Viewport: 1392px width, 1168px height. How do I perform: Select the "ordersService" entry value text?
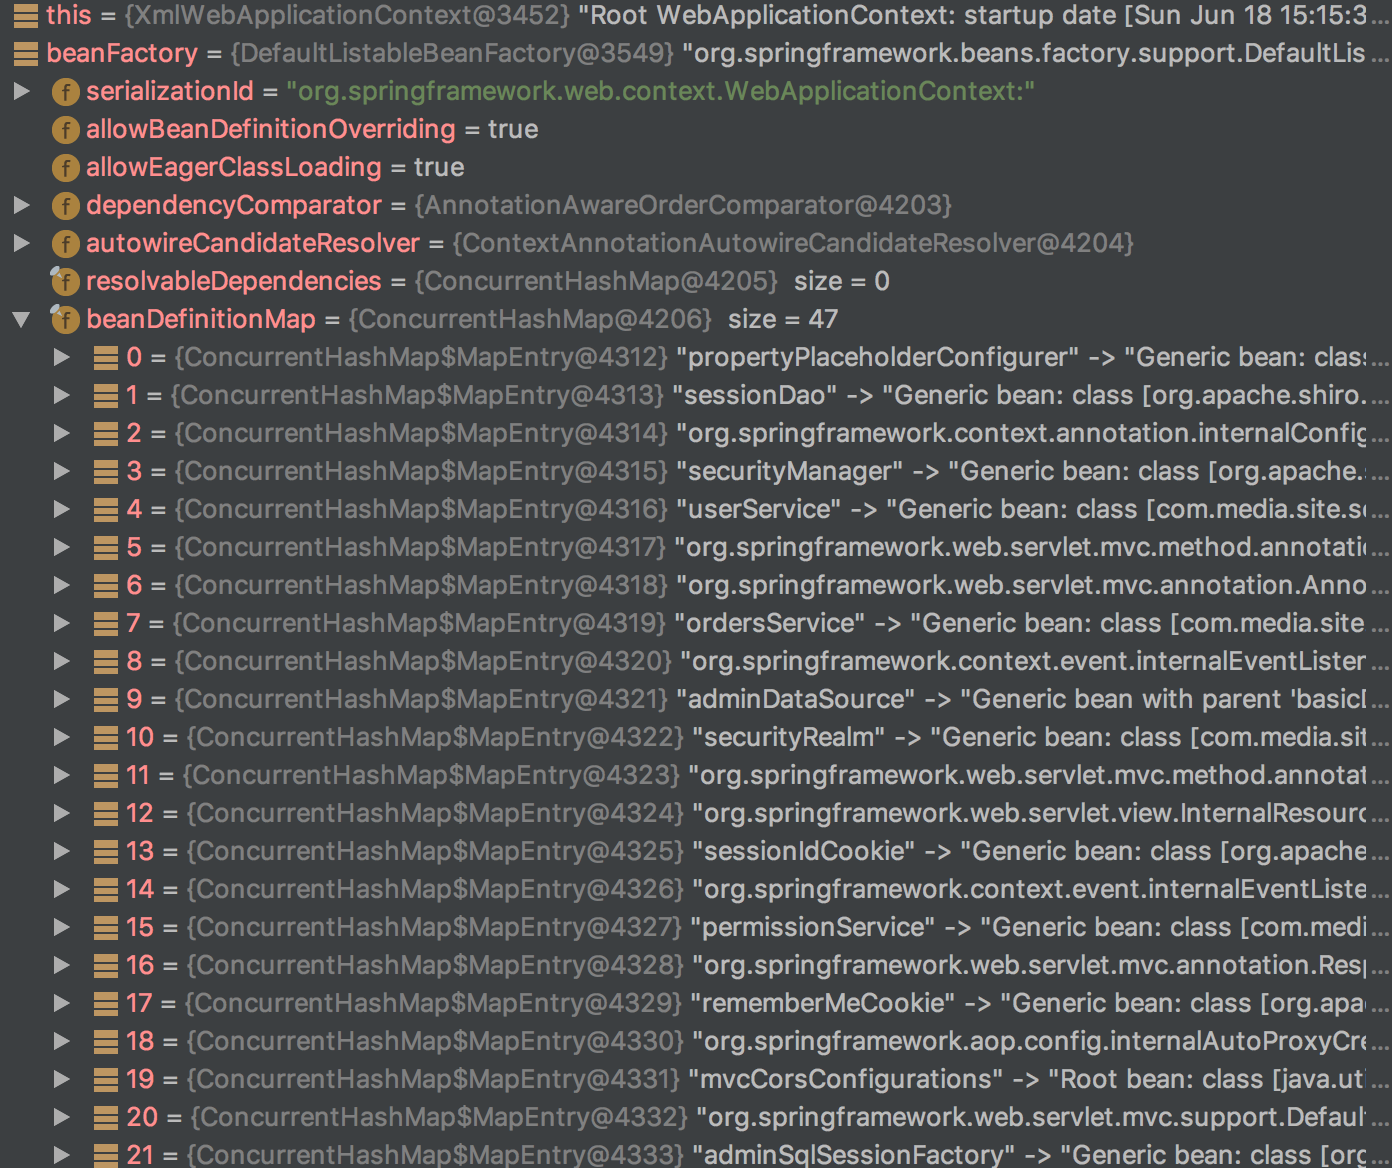pyautogui.click(x=1031, y=623)
